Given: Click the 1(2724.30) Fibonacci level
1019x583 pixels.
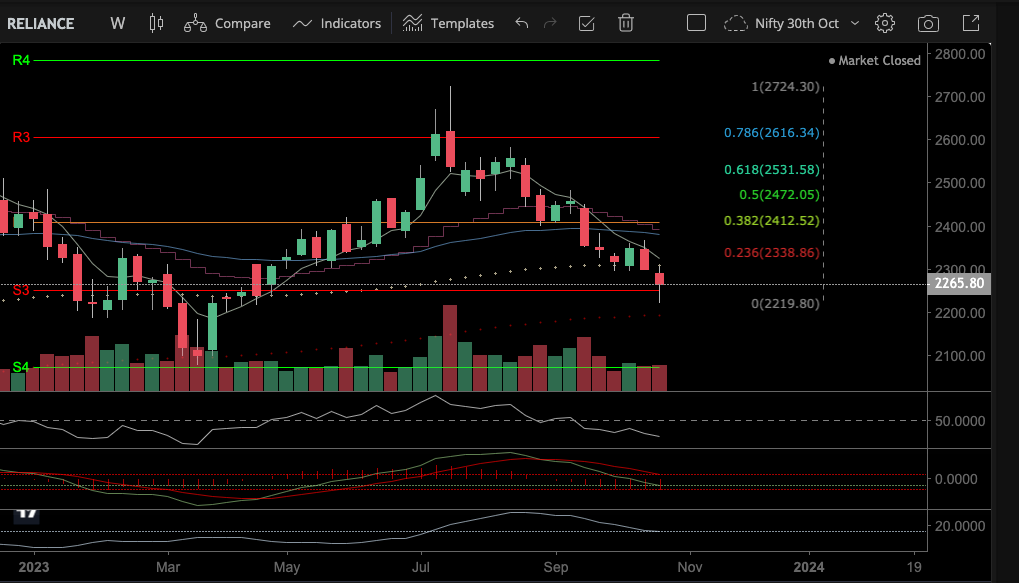Looking at the screenshot, I should tap(785, 86).
